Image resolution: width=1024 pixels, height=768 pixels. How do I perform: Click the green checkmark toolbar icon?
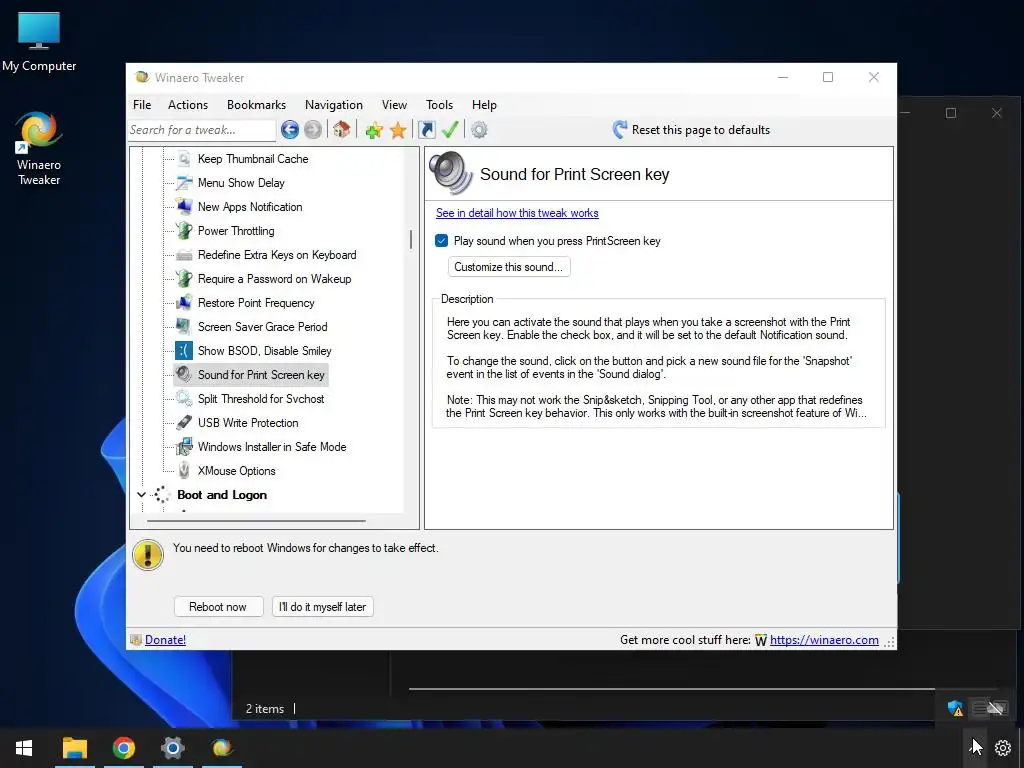[x=450, y=130]
